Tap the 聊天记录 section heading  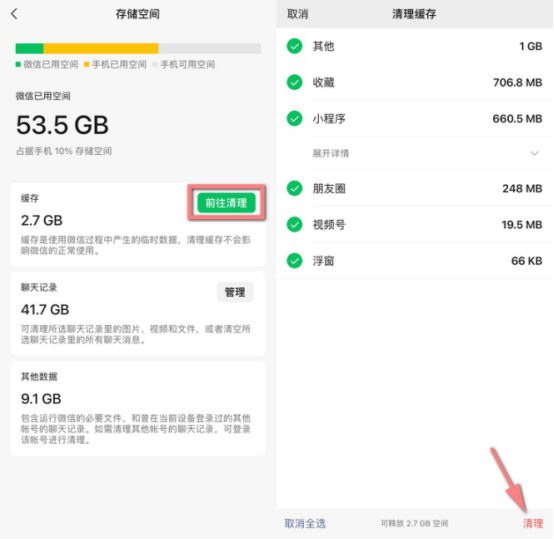pos(39,287)
